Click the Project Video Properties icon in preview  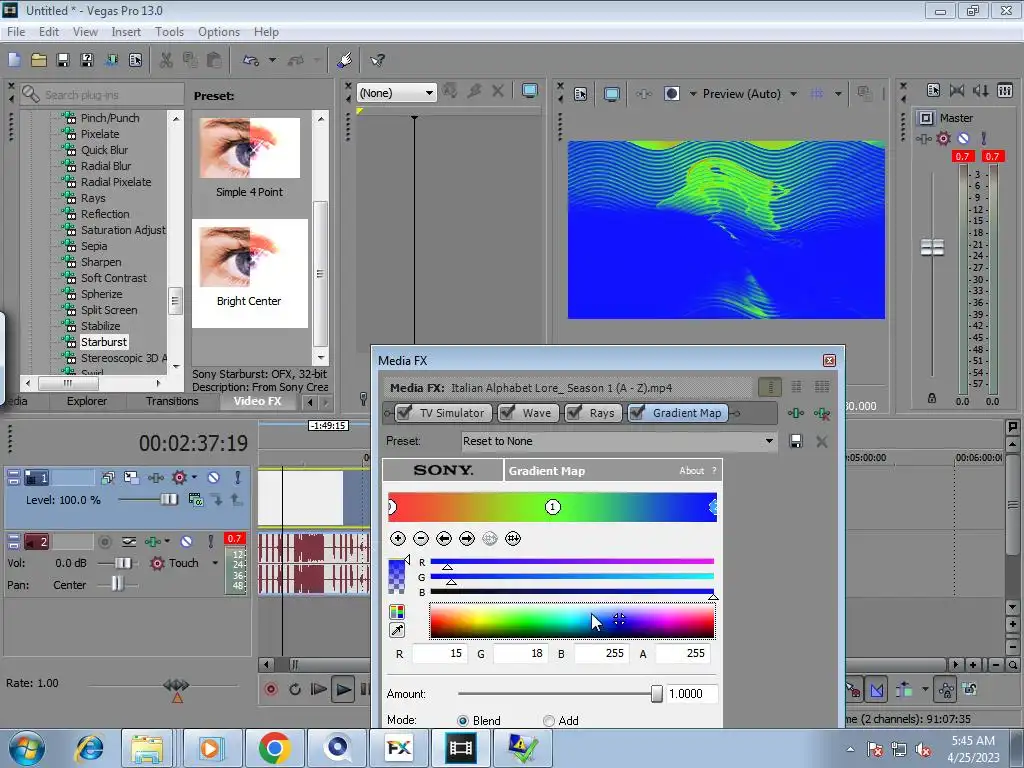coord(581,93)
